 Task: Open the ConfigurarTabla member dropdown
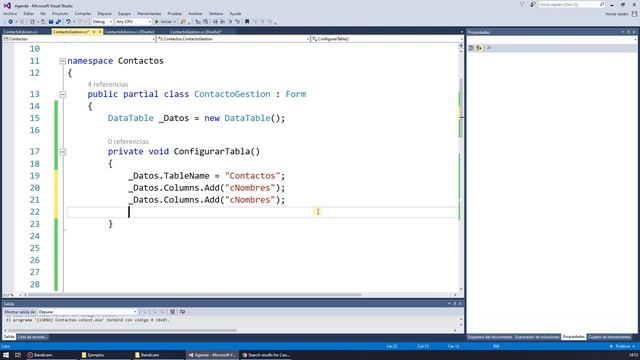pyautogui.click(x=387, y=39)
